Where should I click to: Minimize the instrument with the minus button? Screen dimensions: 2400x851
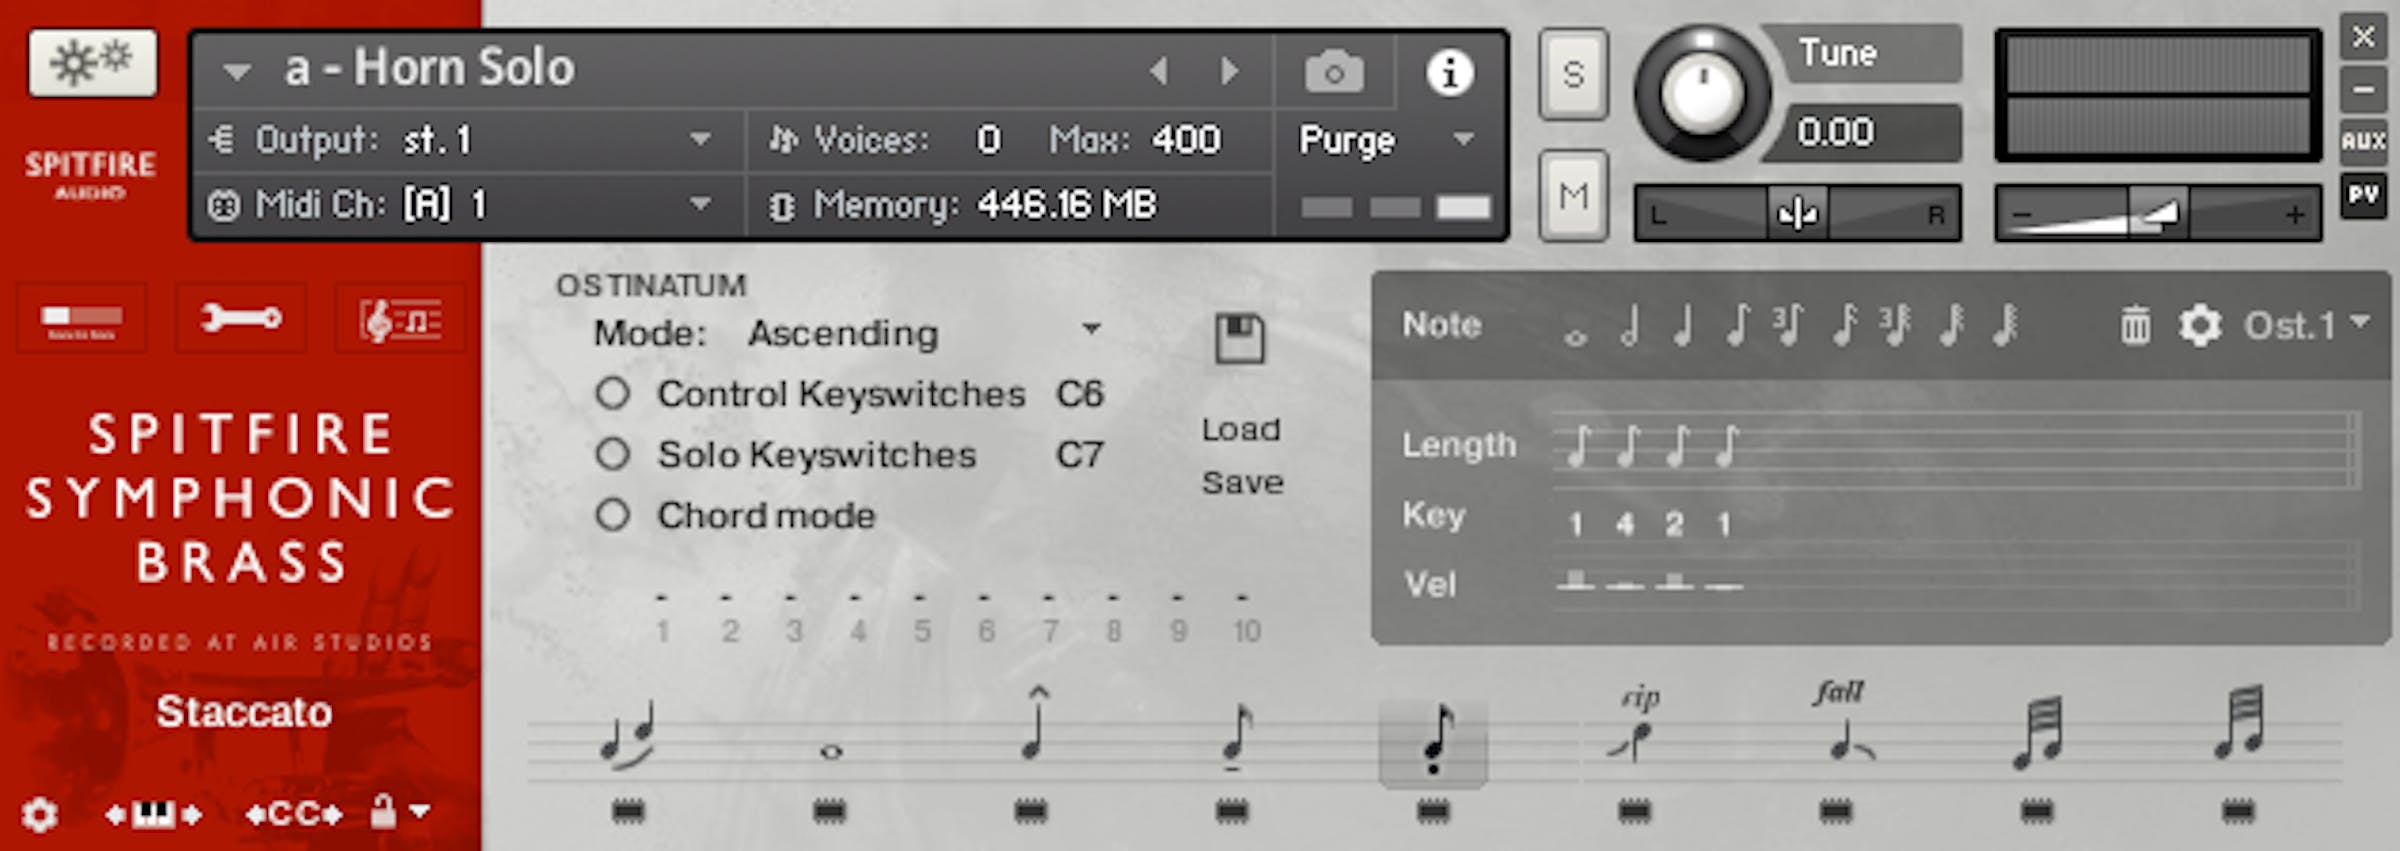(x=2363, y=89)
